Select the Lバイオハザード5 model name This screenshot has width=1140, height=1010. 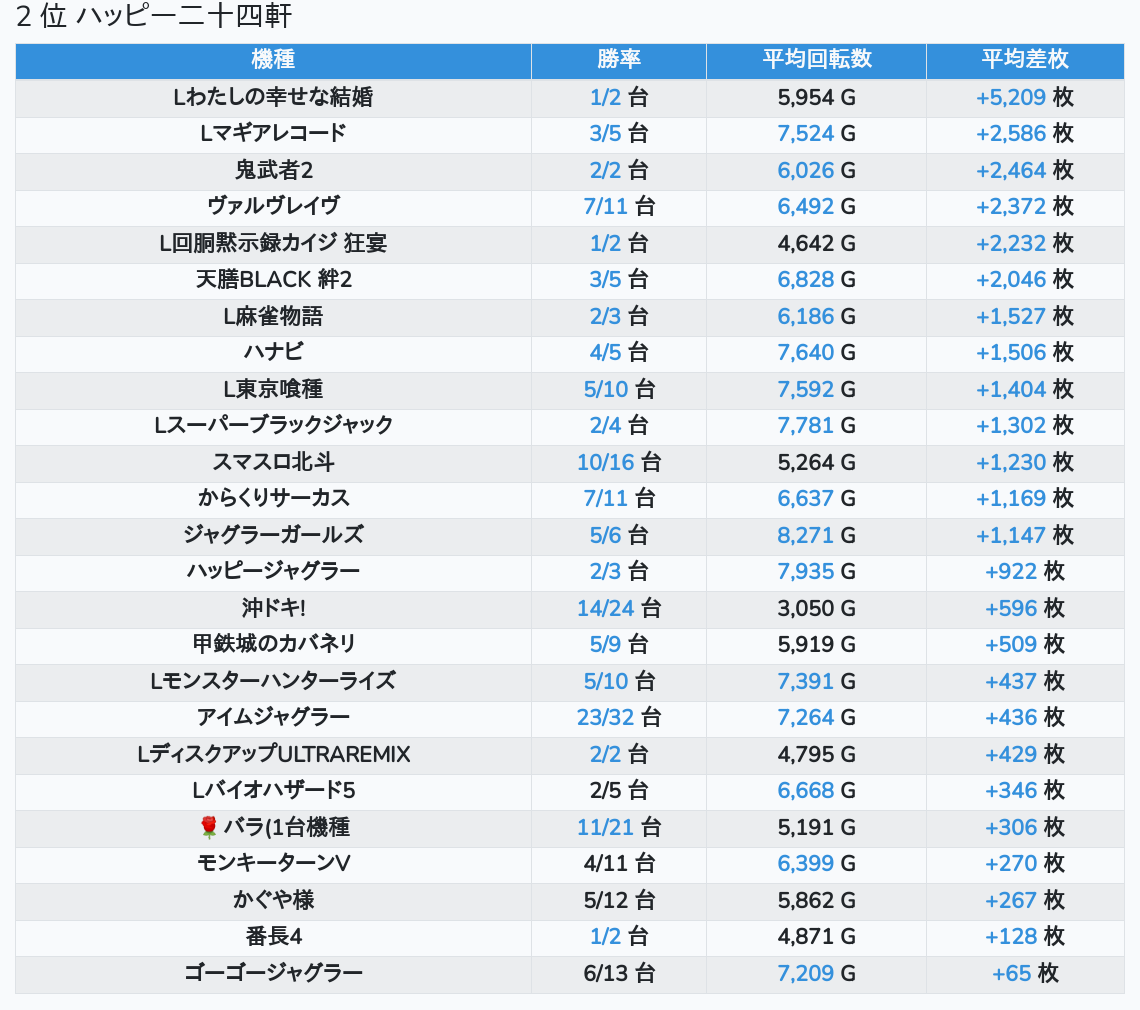273,790
